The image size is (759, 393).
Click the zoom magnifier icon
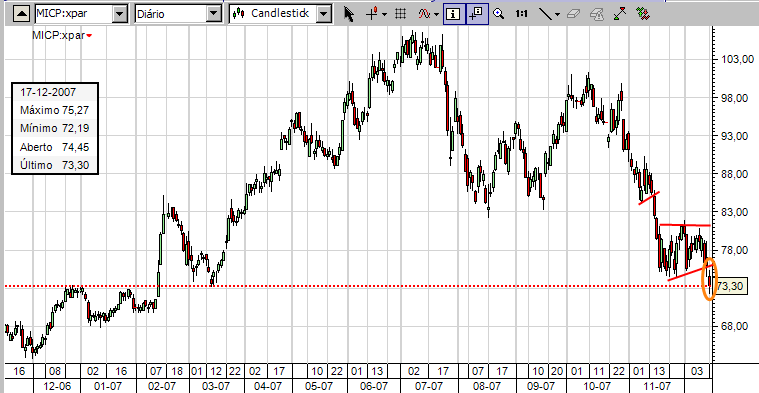(x=499, y=14)
